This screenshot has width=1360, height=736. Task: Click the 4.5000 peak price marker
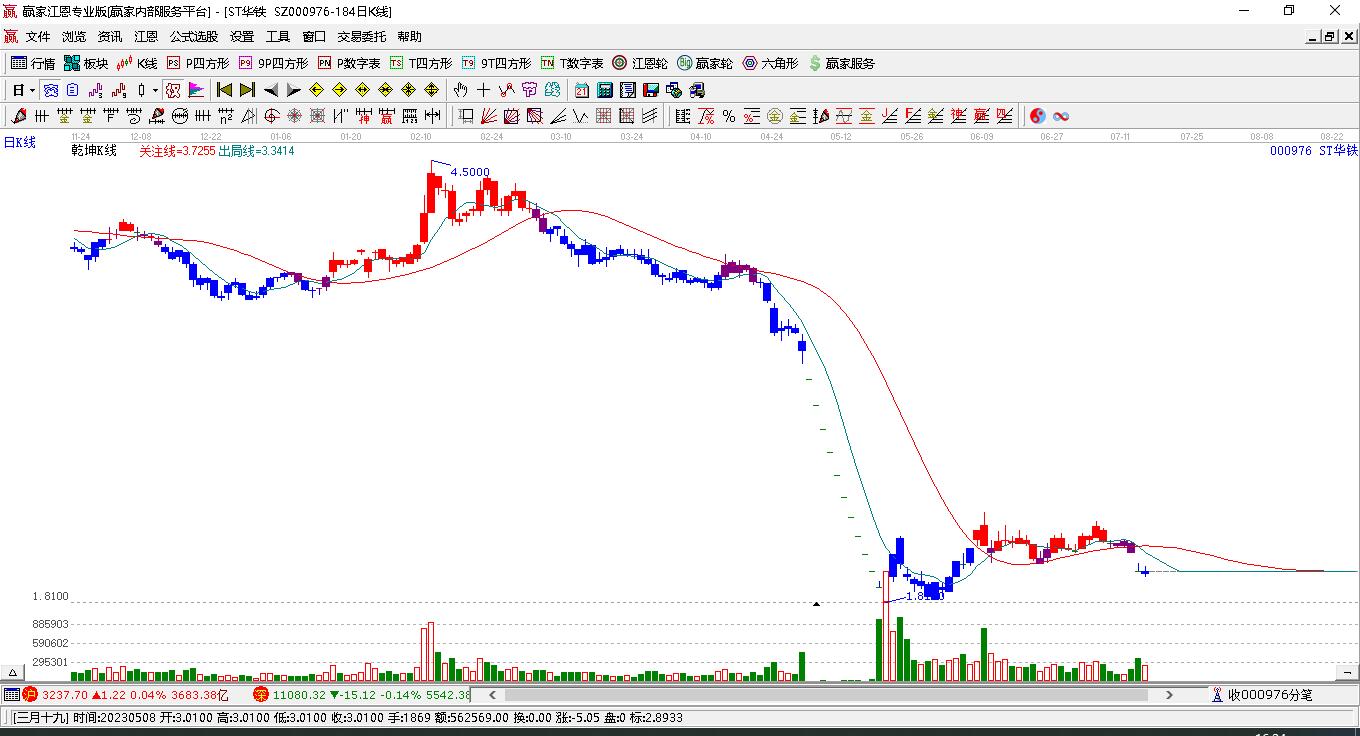pyautogui.click(x=470, y=172)
